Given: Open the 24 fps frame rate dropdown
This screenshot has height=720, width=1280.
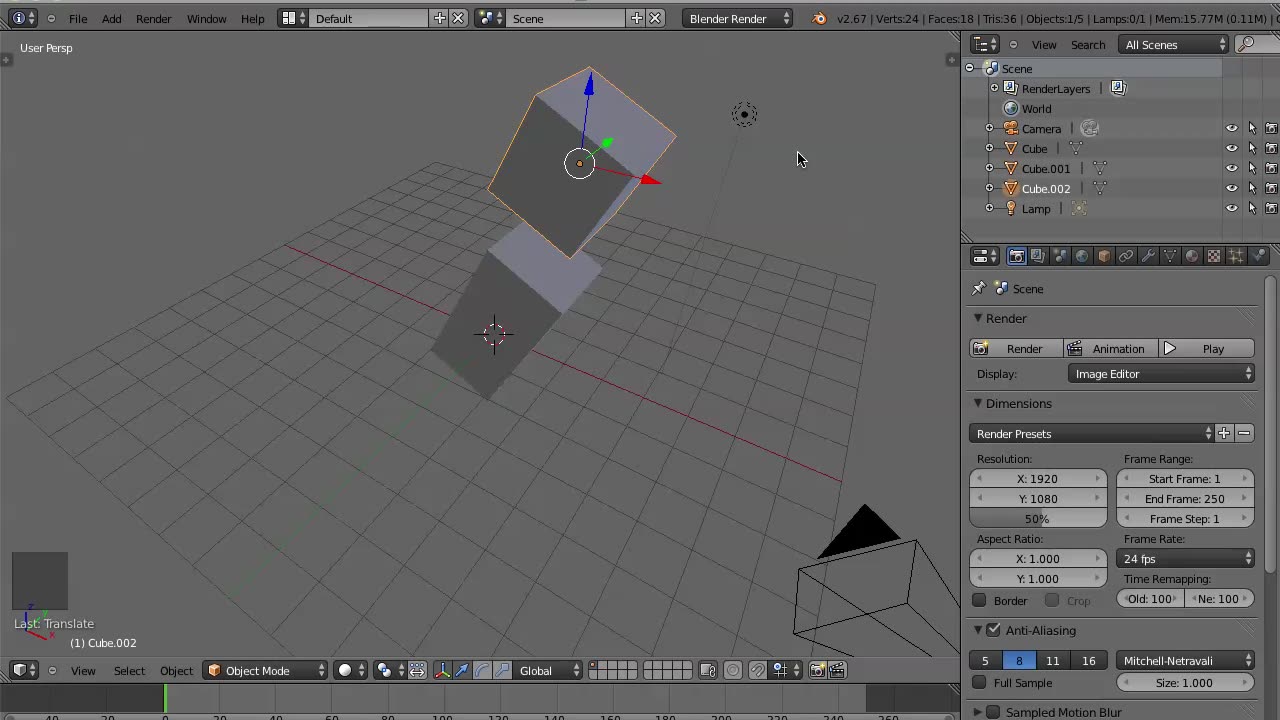Looking at the screenshot, I should pos(1186,559).
